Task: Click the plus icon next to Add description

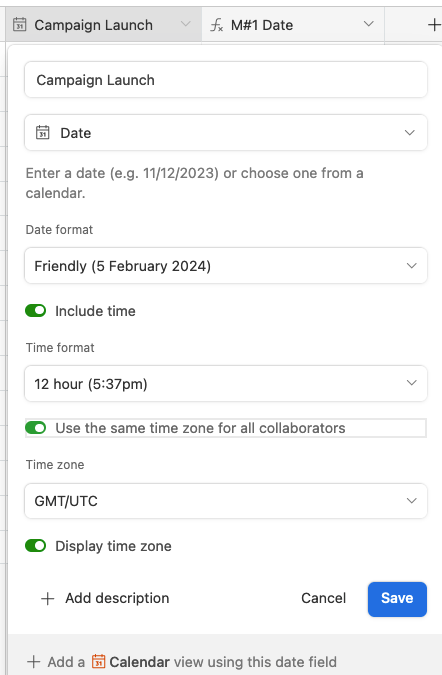Action: [47, 598]
